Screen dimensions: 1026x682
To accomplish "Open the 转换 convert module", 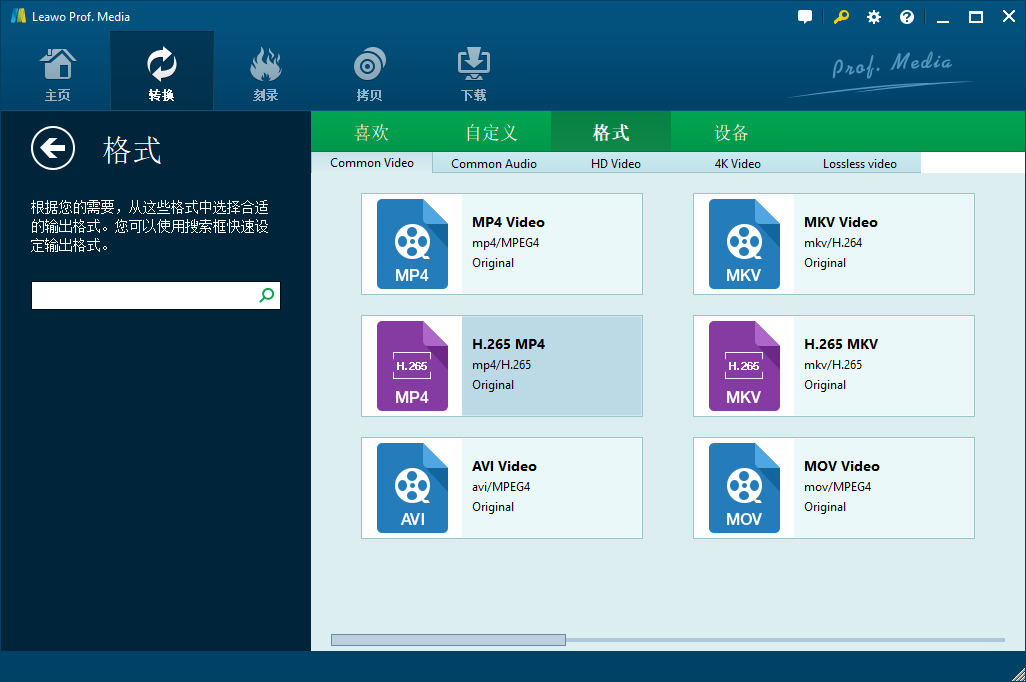I will click(x=162, y=72).
